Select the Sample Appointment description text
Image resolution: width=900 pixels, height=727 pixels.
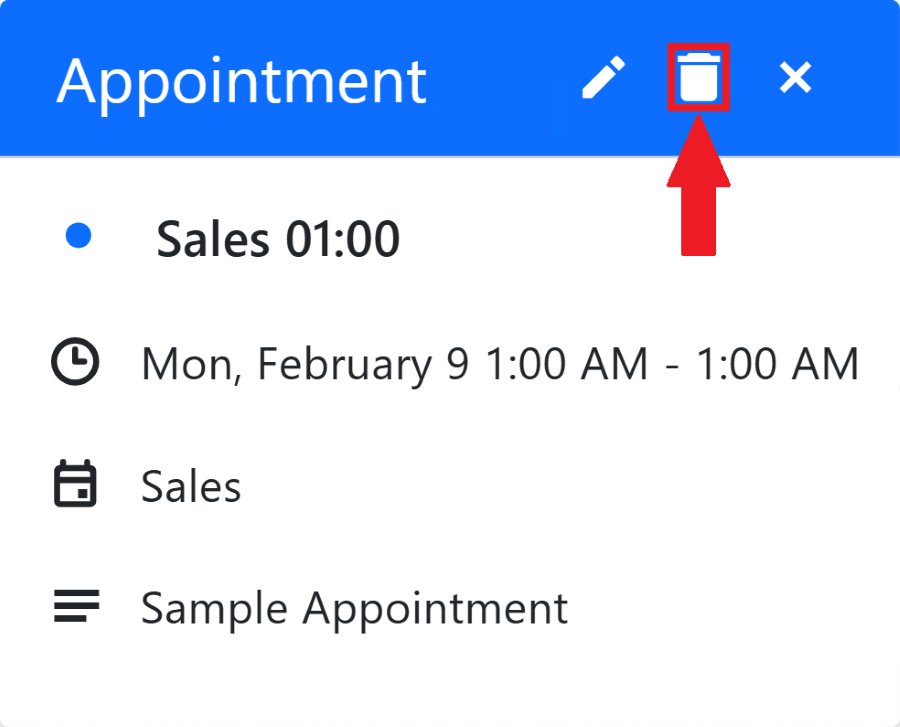coord(354,608)
